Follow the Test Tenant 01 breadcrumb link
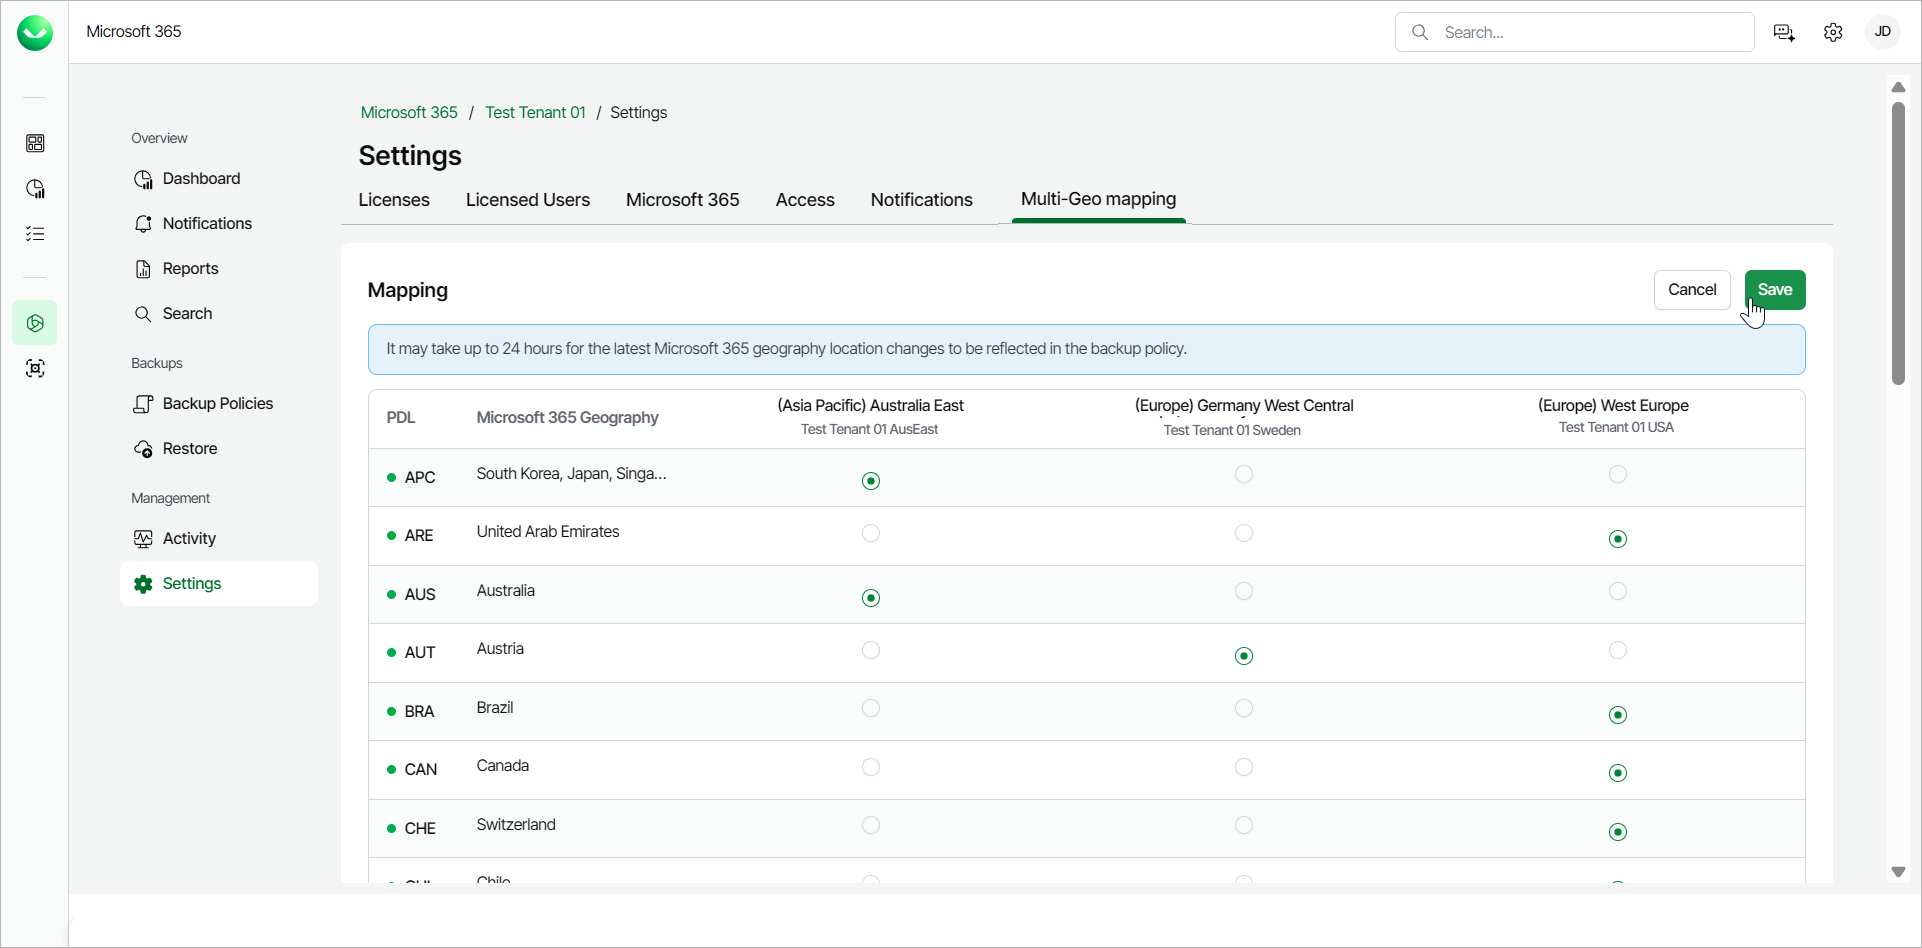 [x=535, y=113]
